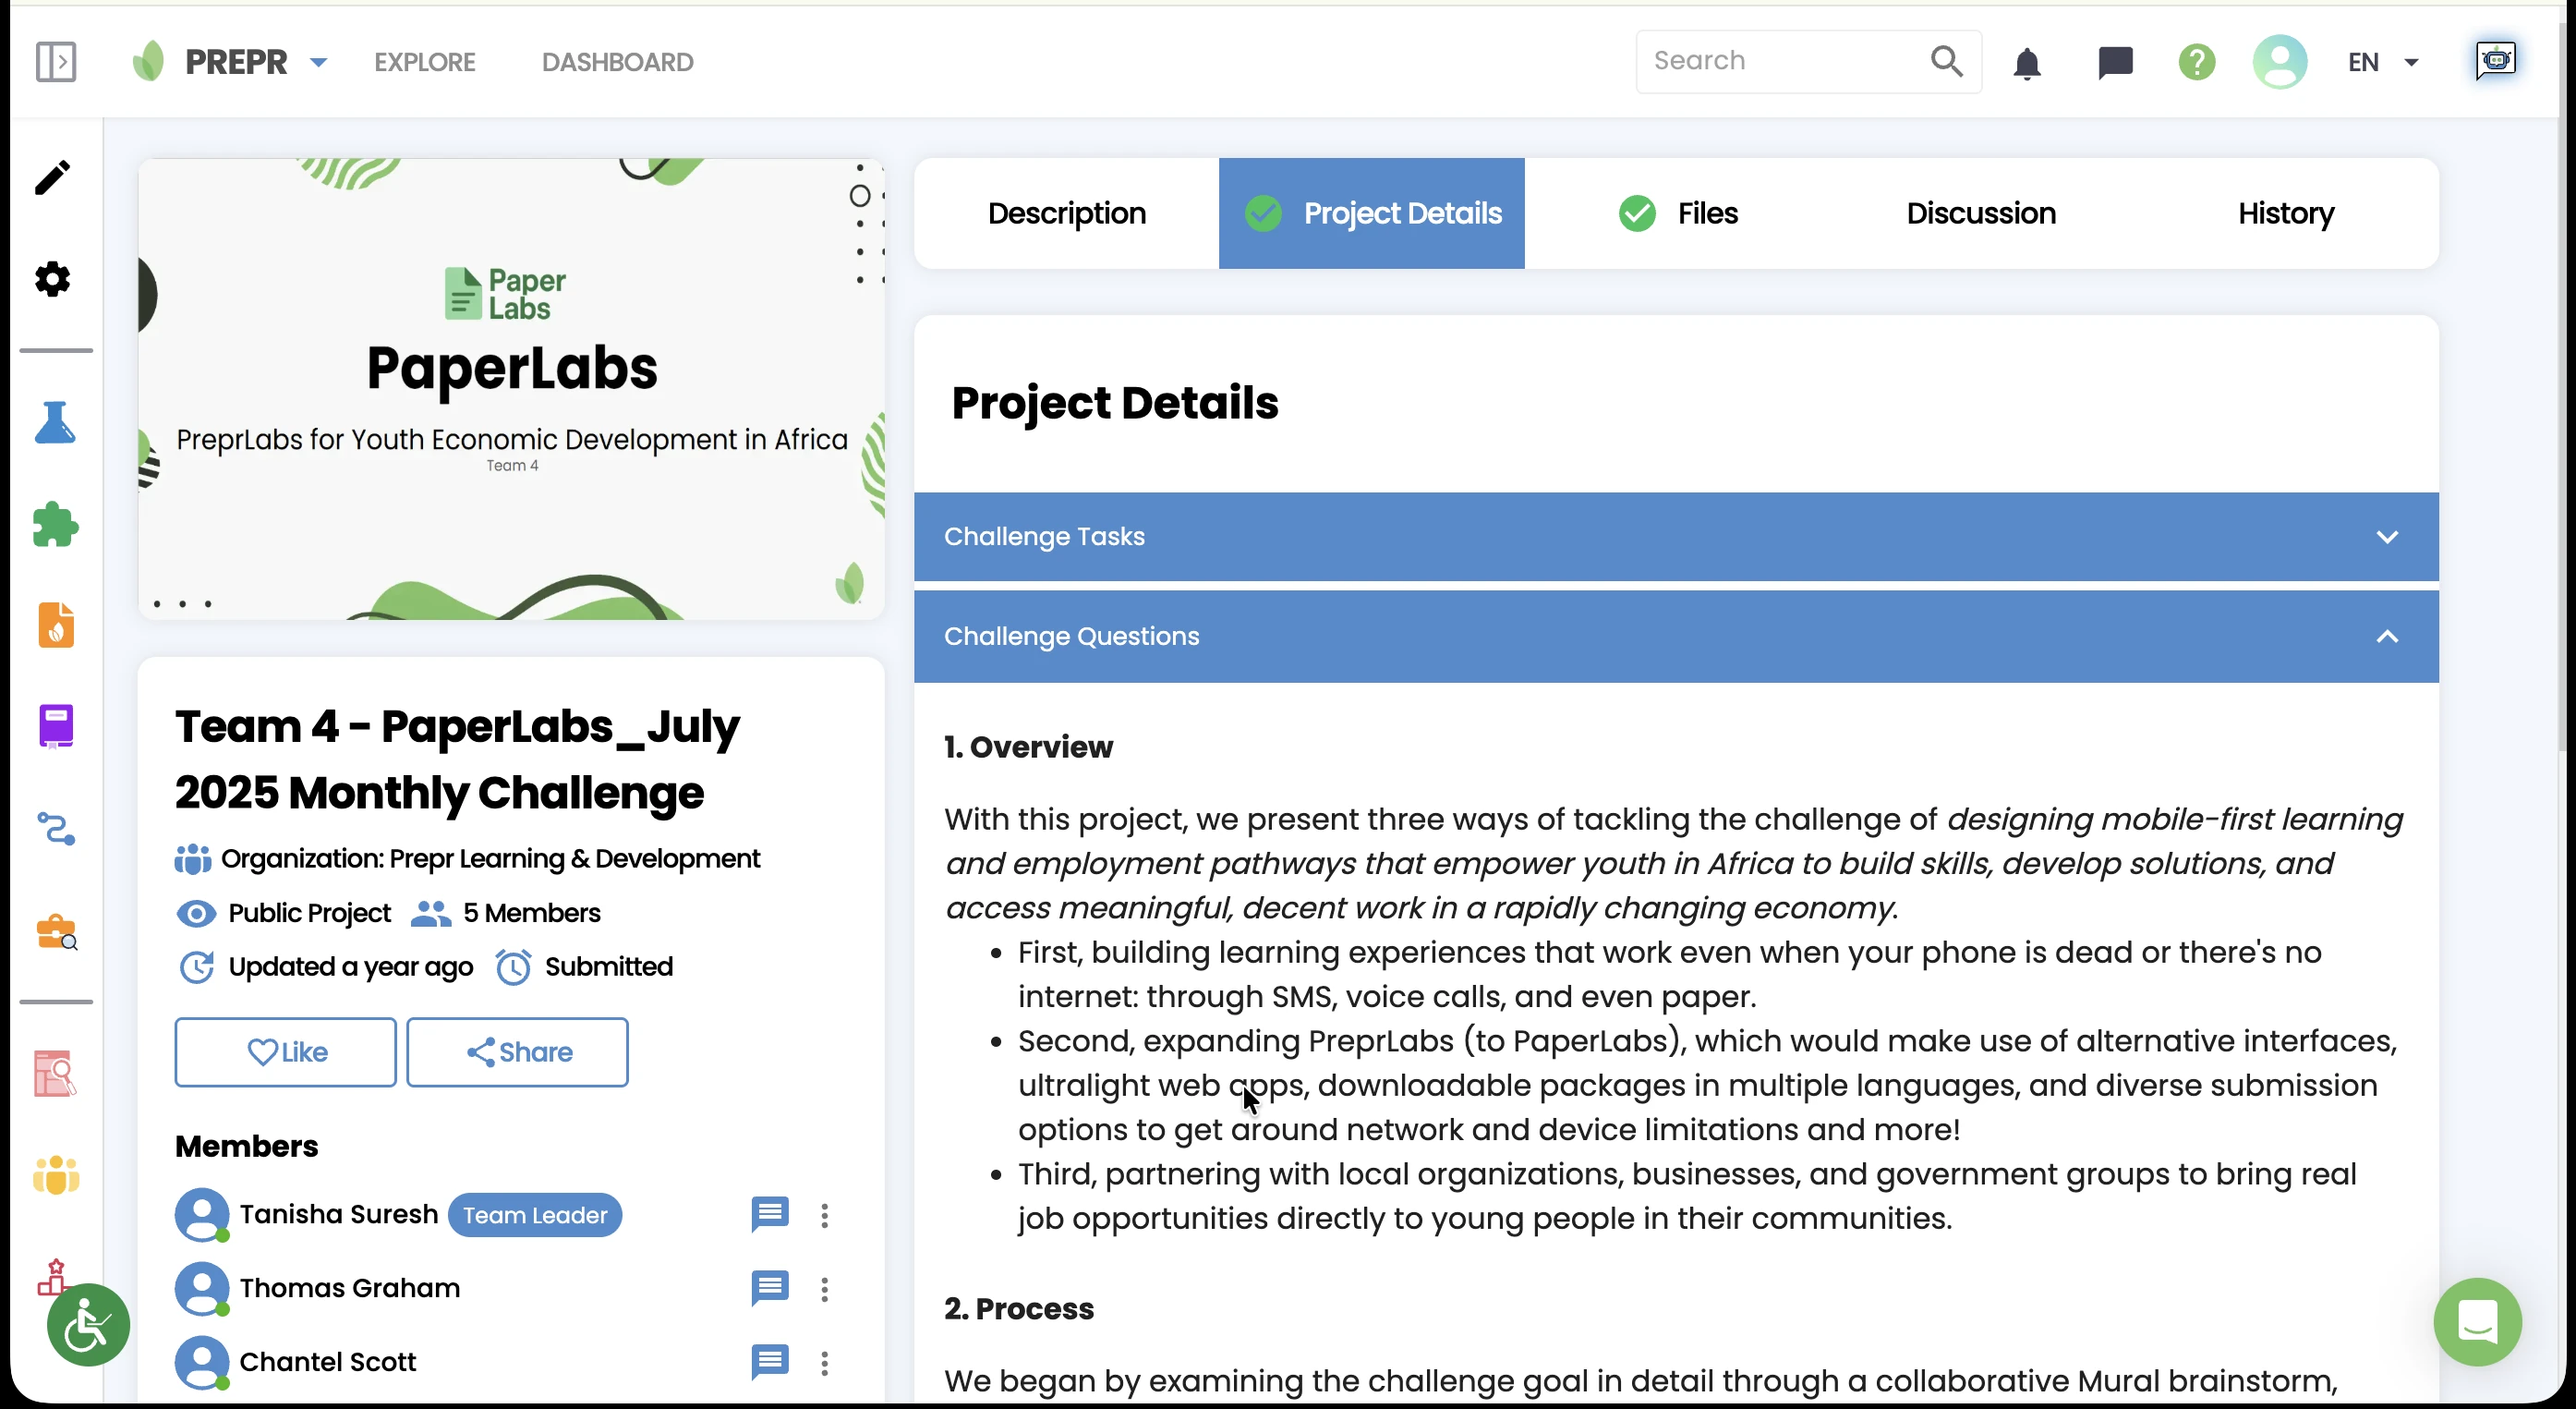Click the pencil edit icon in sidebar
Image resolution: width=2576 pixels, height=1409 pixels.
click(53, 178)
